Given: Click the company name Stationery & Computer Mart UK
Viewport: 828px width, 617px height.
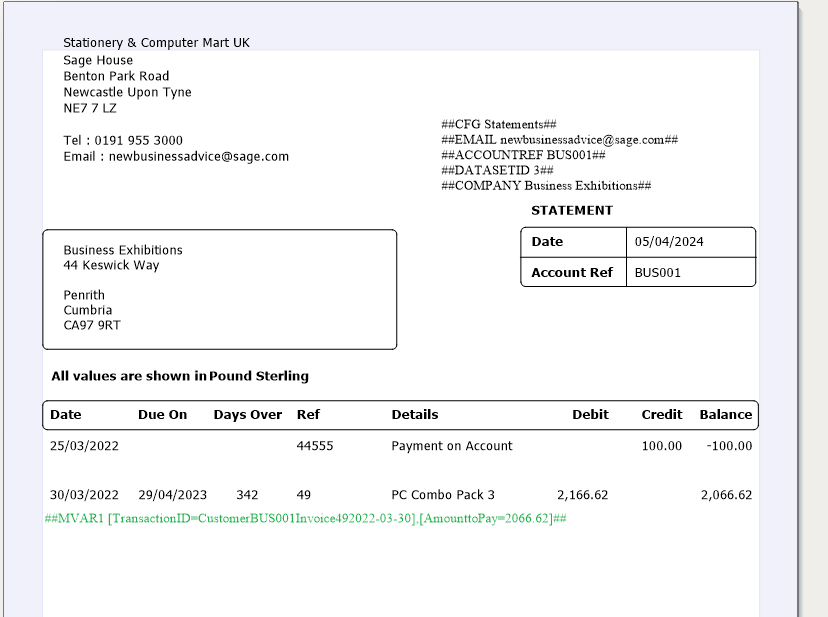Looking at the screenshot, I should click(x=156, y=43).
